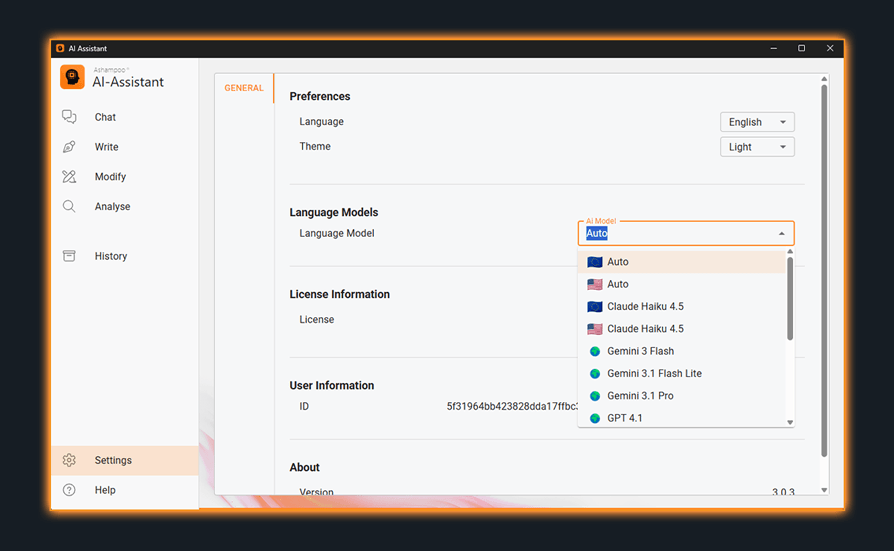Click globe icon beside Gemini 3.1 Pro
This screenshot has width=894, height=551.
tap(595, 395)
